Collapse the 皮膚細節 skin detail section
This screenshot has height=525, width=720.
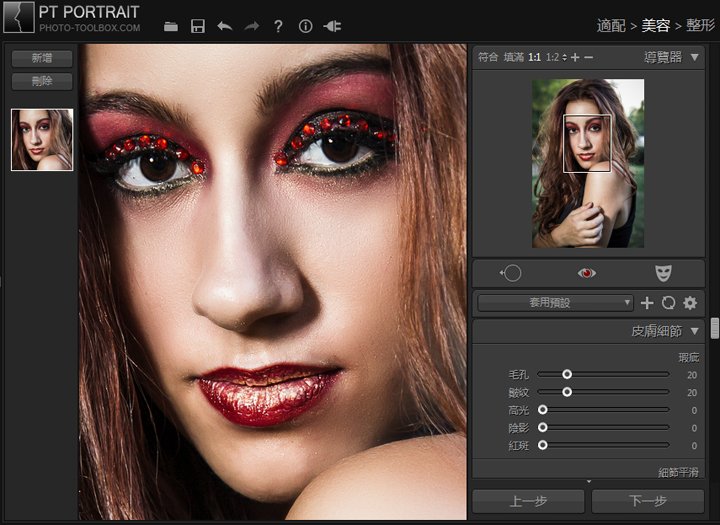click(694, 331)
